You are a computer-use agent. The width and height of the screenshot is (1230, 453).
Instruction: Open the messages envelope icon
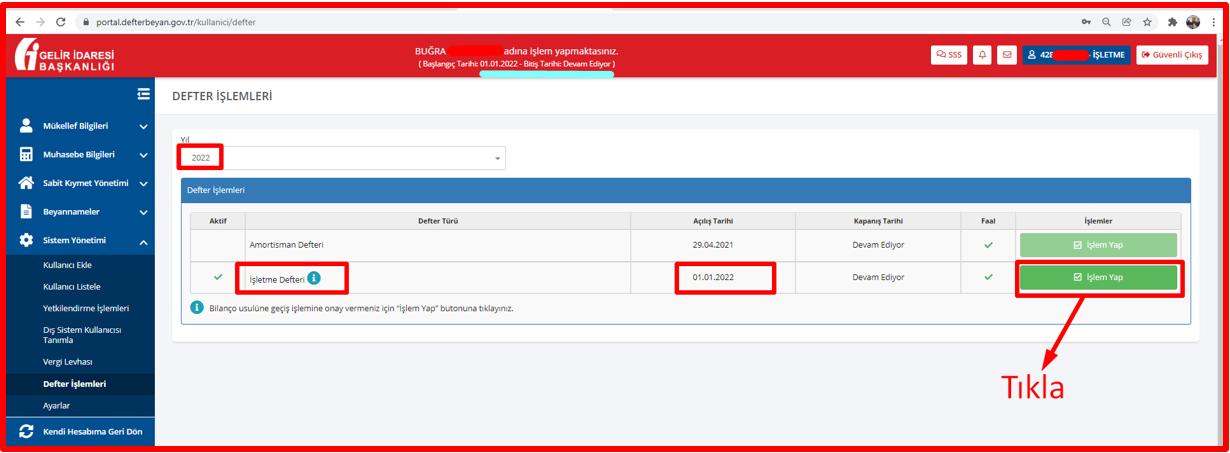point(1007,55)
